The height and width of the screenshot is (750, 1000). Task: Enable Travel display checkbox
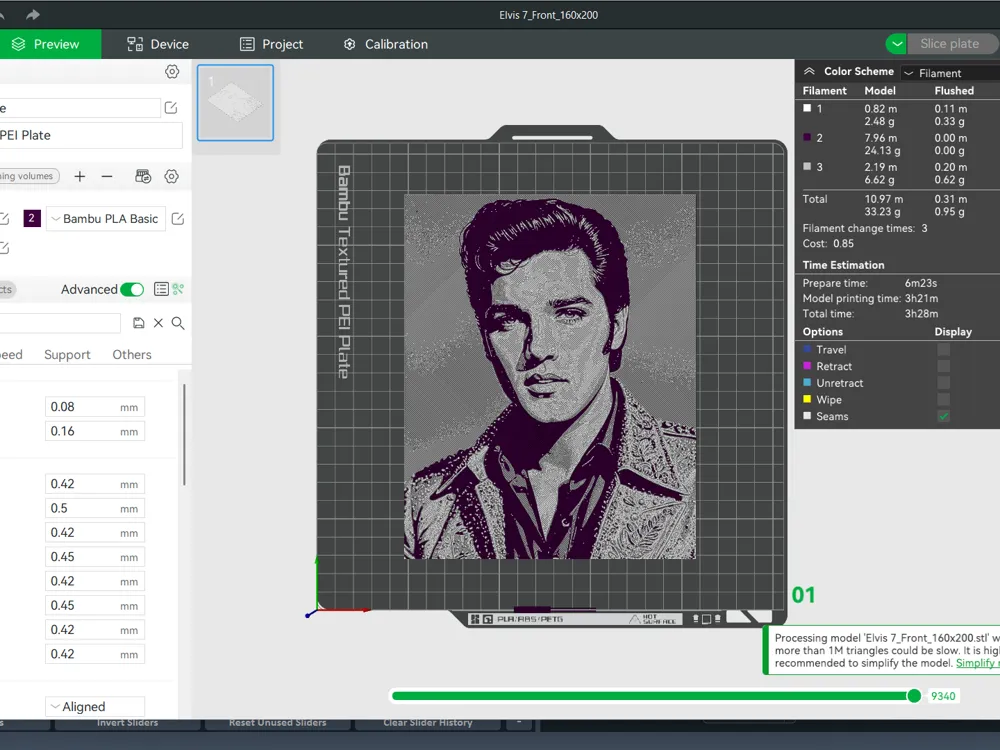(x=943, y=349)
